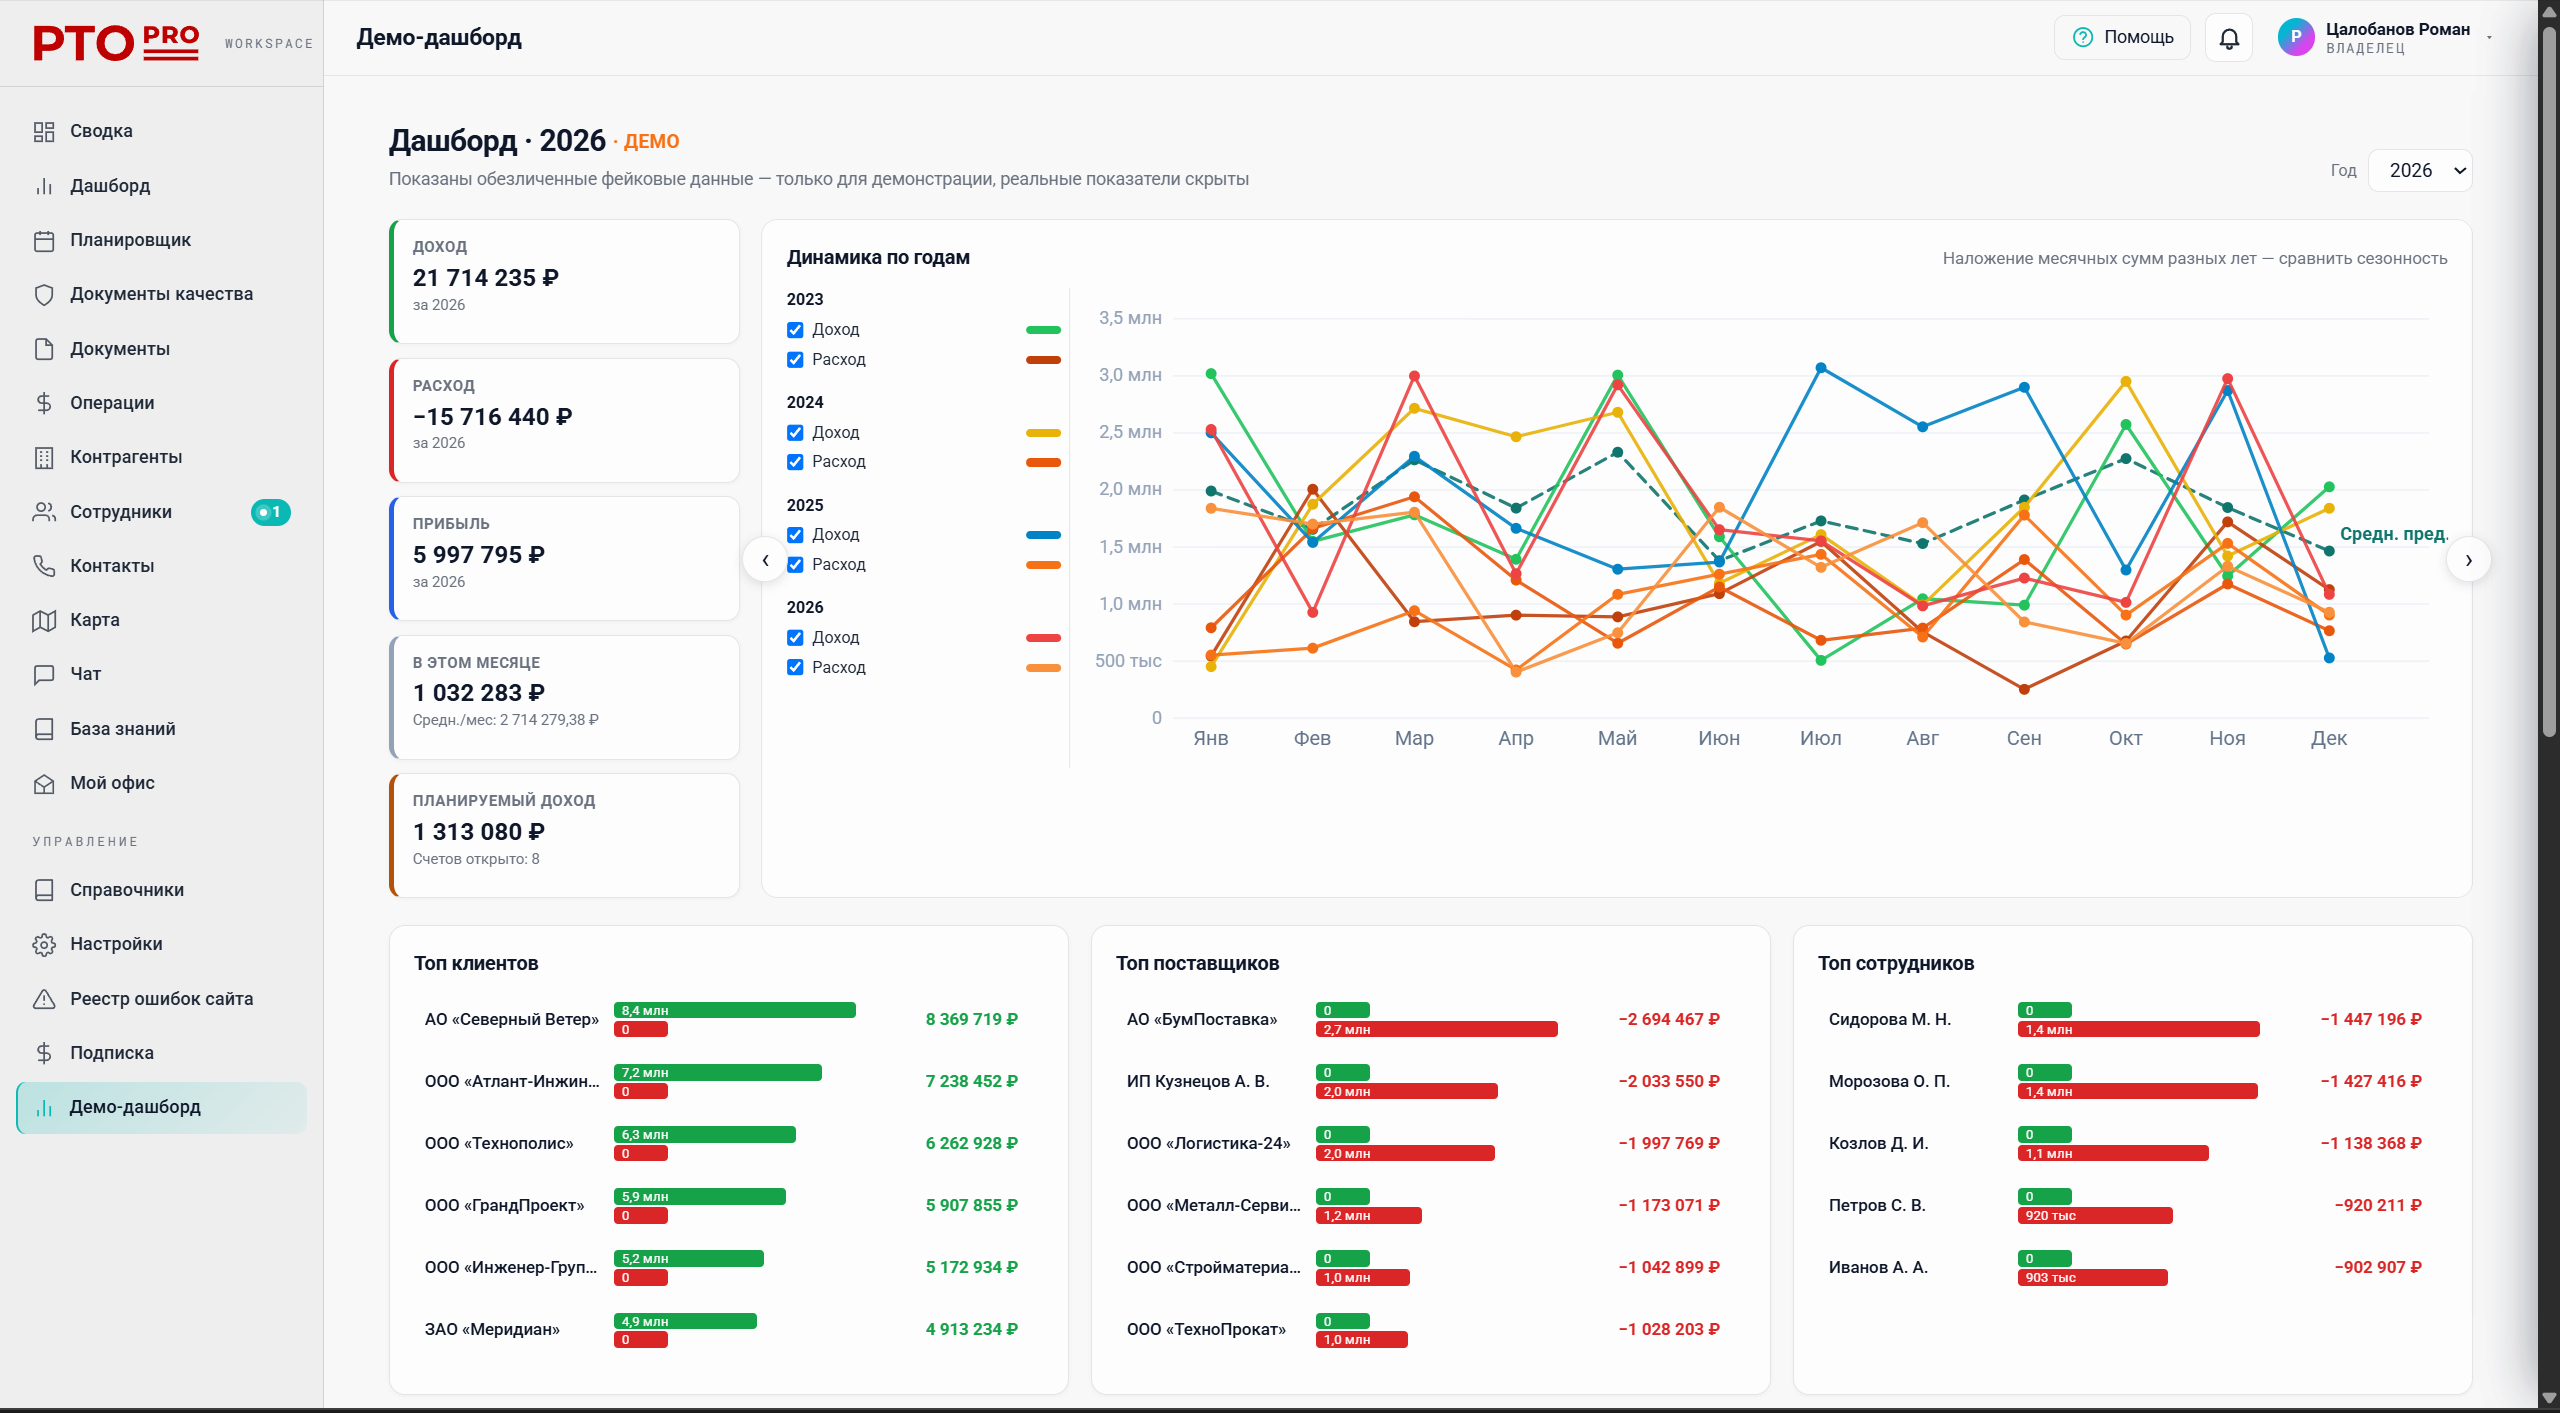Click the В этом месяце card
This screenshot has height=1413, width=2560.
click(564, 698)
